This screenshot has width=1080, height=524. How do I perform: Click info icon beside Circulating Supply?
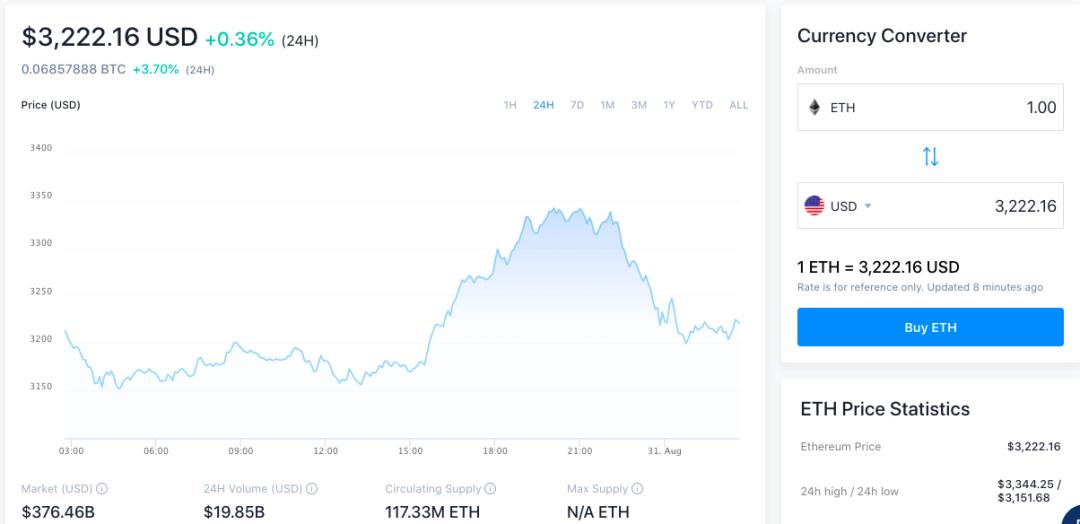click(x=490, y=489)
